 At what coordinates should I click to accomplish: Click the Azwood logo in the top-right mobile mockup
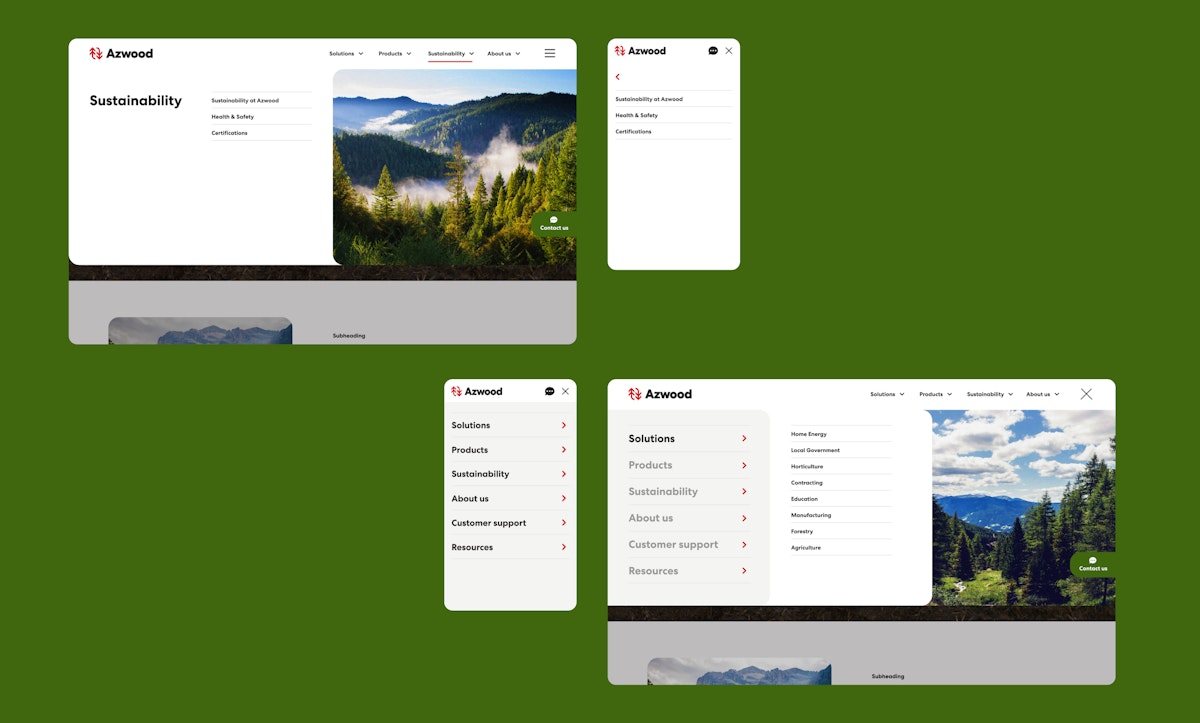640,51
